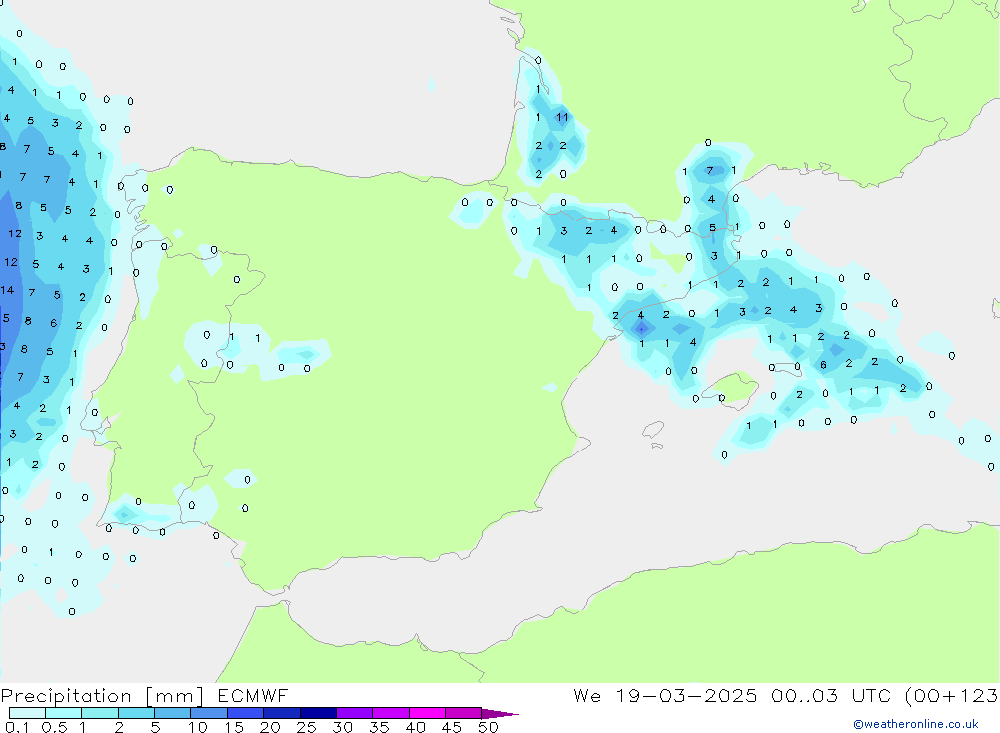Click the 40–45 mm magenta legend swatch

[x=427, y=713]
